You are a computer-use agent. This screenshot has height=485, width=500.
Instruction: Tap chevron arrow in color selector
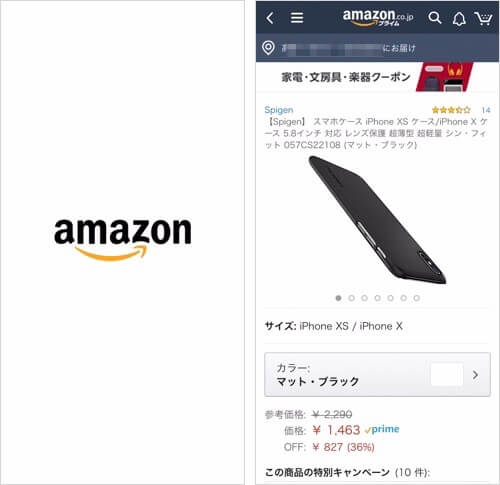[475, 375]
